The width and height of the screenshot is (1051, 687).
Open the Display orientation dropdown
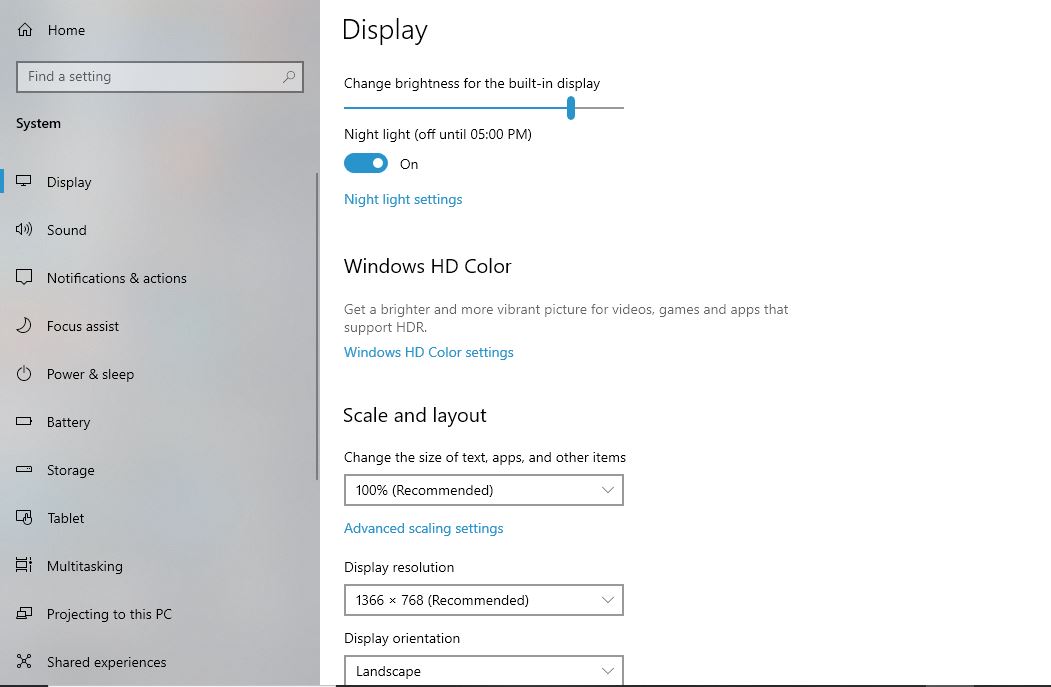click(x=483, y=670)
